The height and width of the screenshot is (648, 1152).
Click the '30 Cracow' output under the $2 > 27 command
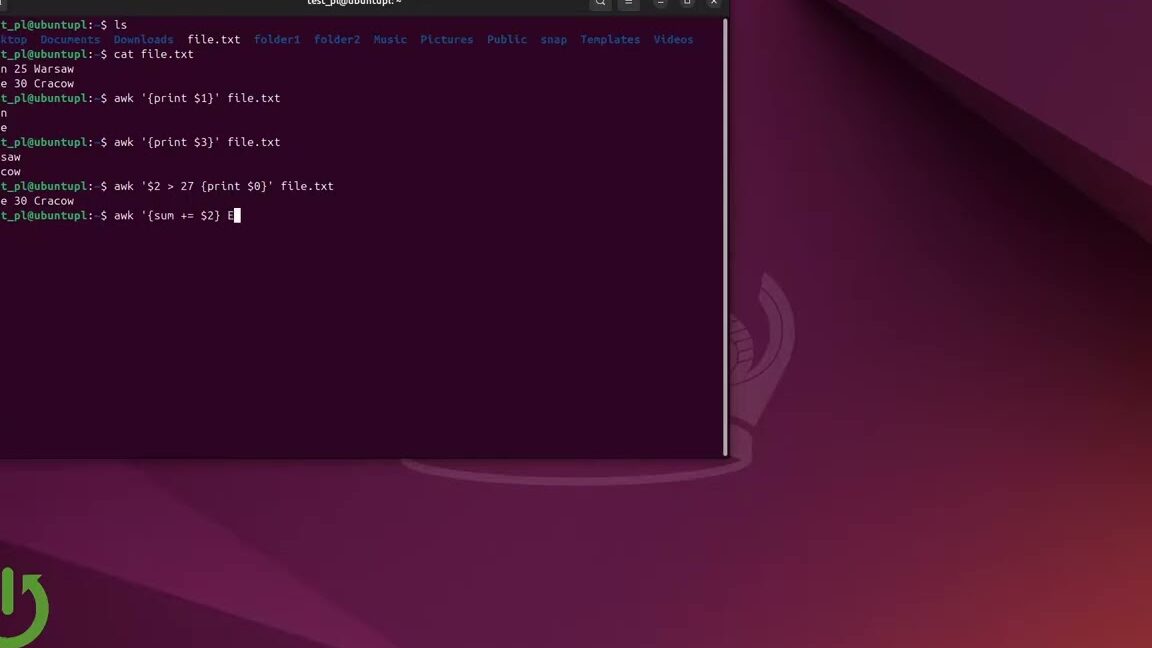[x=44, y=201]
